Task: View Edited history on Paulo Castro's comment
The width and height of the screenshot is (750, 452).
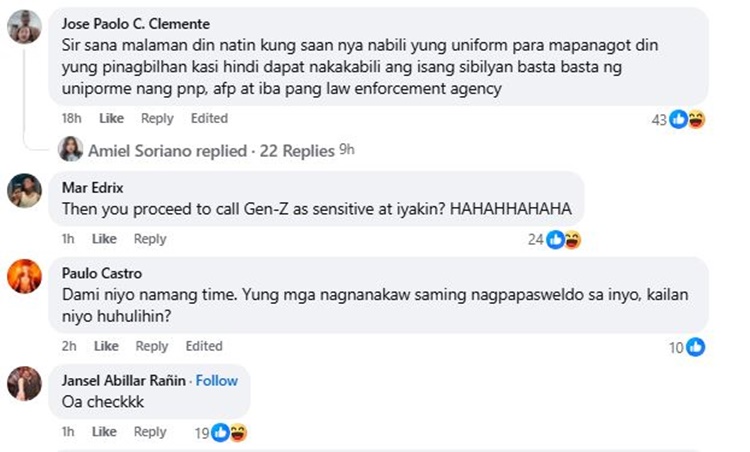Action: [x=204, y=346]
